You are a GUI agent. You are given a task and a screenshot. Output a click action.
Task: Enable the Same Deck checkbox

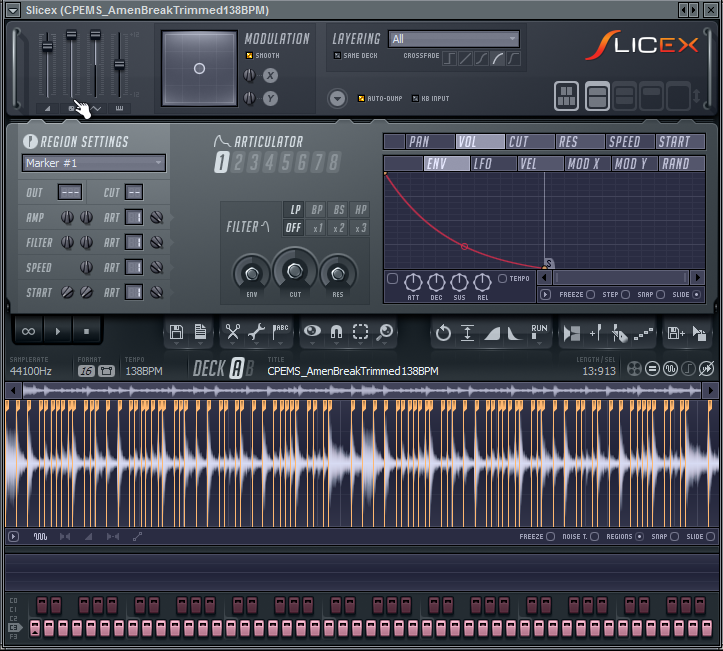pyautogui.click(x=338, y=55)
